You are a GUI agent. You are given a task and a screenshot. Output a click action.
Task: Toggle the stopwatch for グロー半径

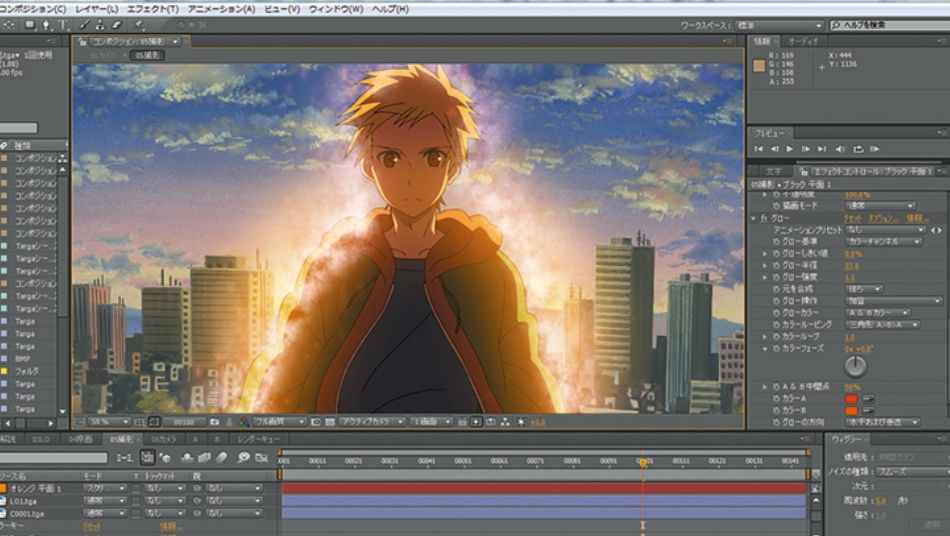[x=776, y=265]
